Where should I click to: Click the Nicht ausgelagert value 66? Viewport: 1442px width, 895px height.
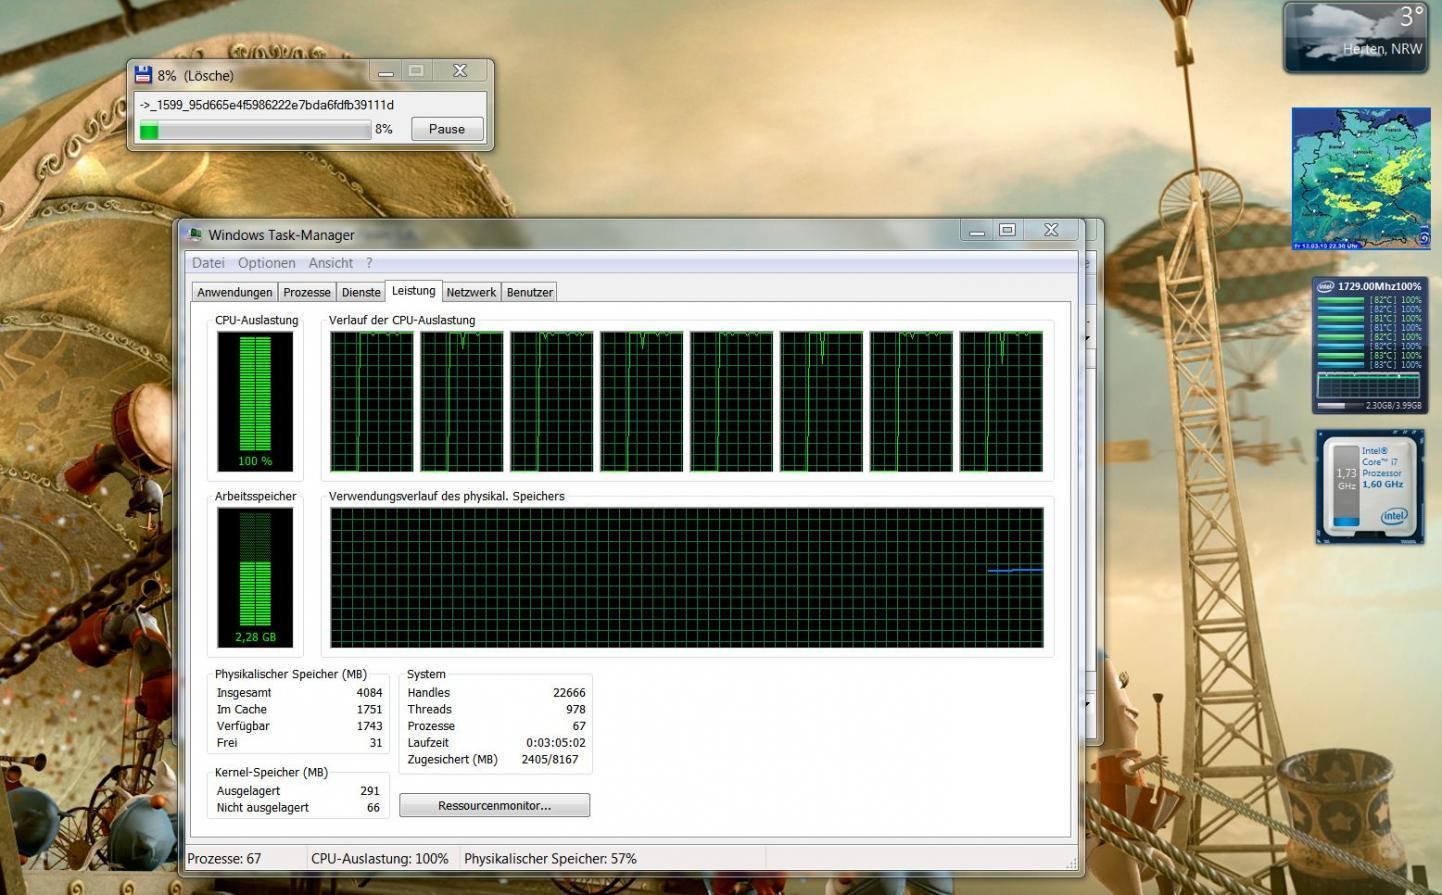click(373, 807)
